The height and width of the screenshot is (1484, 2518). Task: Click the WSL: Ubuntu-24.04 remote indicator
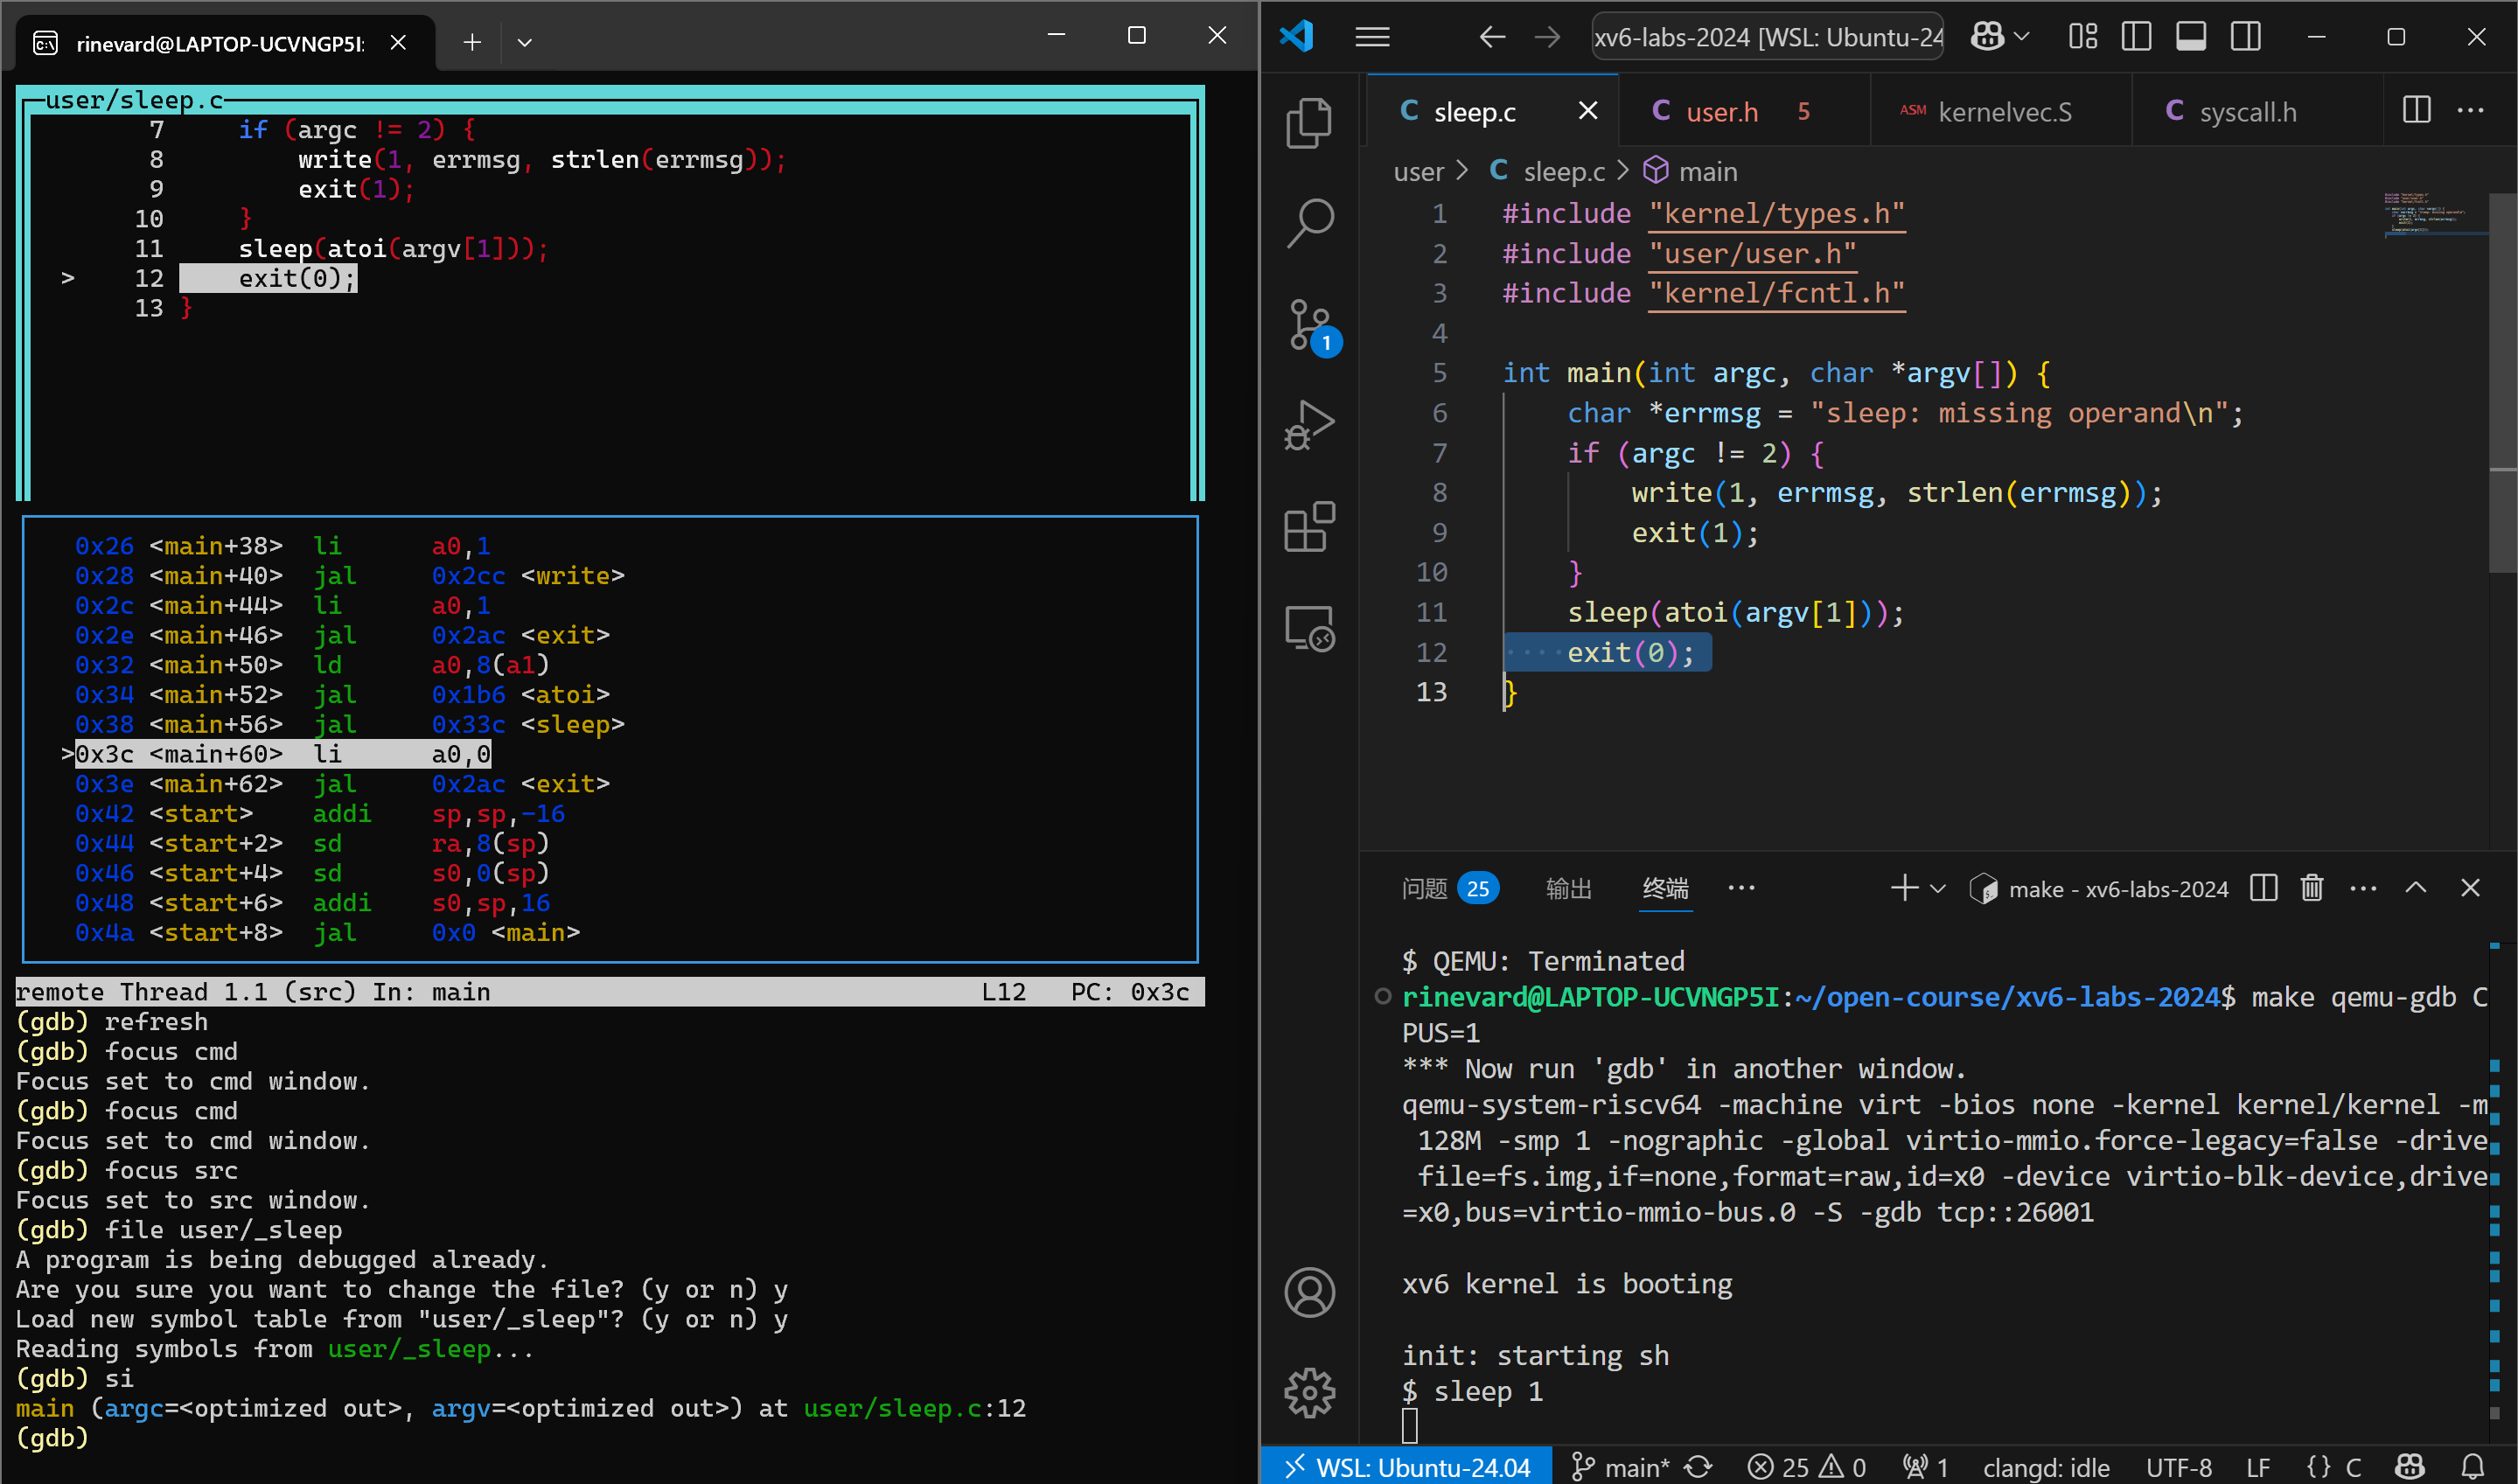(x=1407, y=1467)
